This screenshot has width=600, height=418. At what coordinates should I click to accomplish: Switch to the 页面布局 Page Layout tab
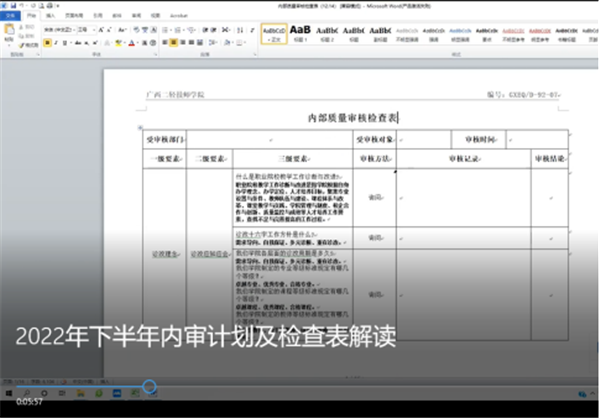point(74,16)
